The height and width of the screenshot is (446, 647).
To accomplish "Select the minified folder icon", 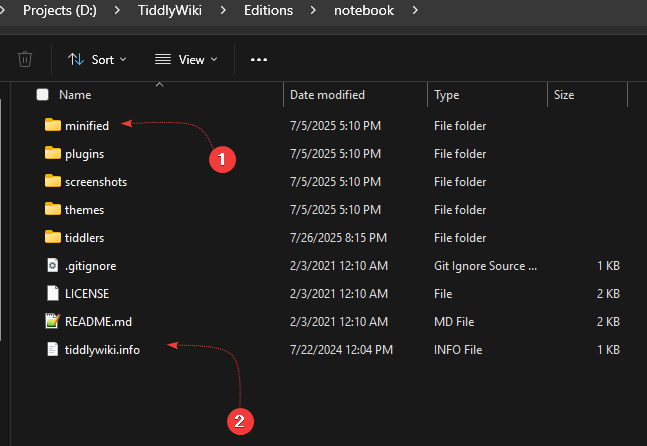I will pos(53,125).
